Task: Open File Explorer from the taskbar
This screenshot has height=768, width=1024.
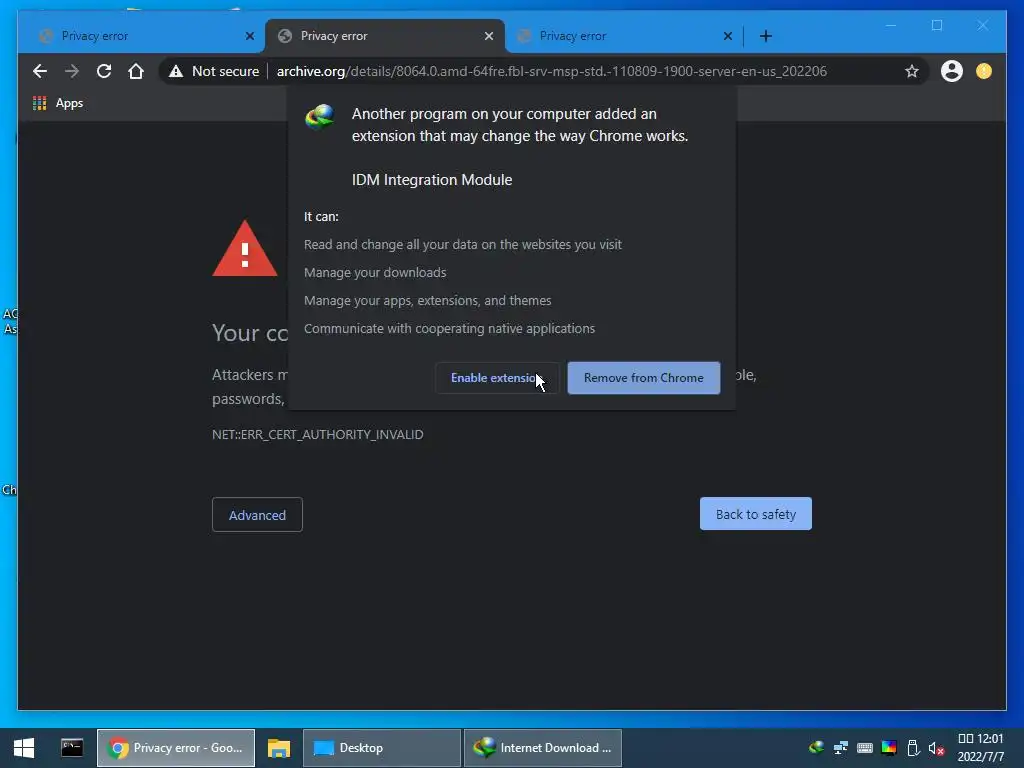Action: point(279,748)
